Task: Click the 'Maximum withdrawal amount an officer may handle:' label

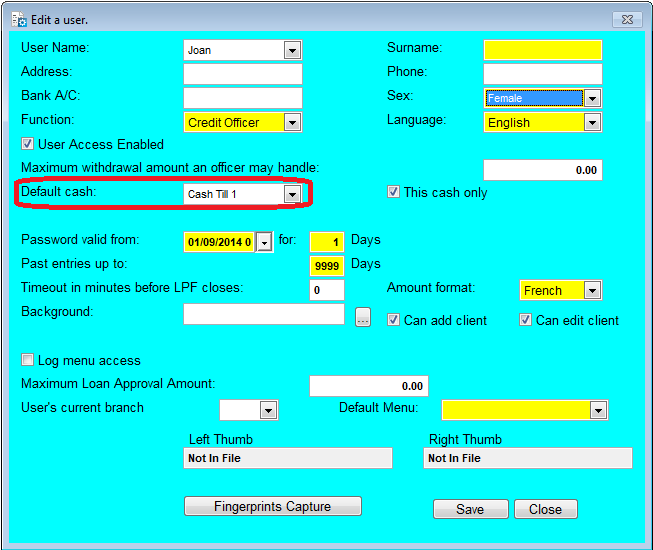Action: pyautogui.click(x=170, y=168)
